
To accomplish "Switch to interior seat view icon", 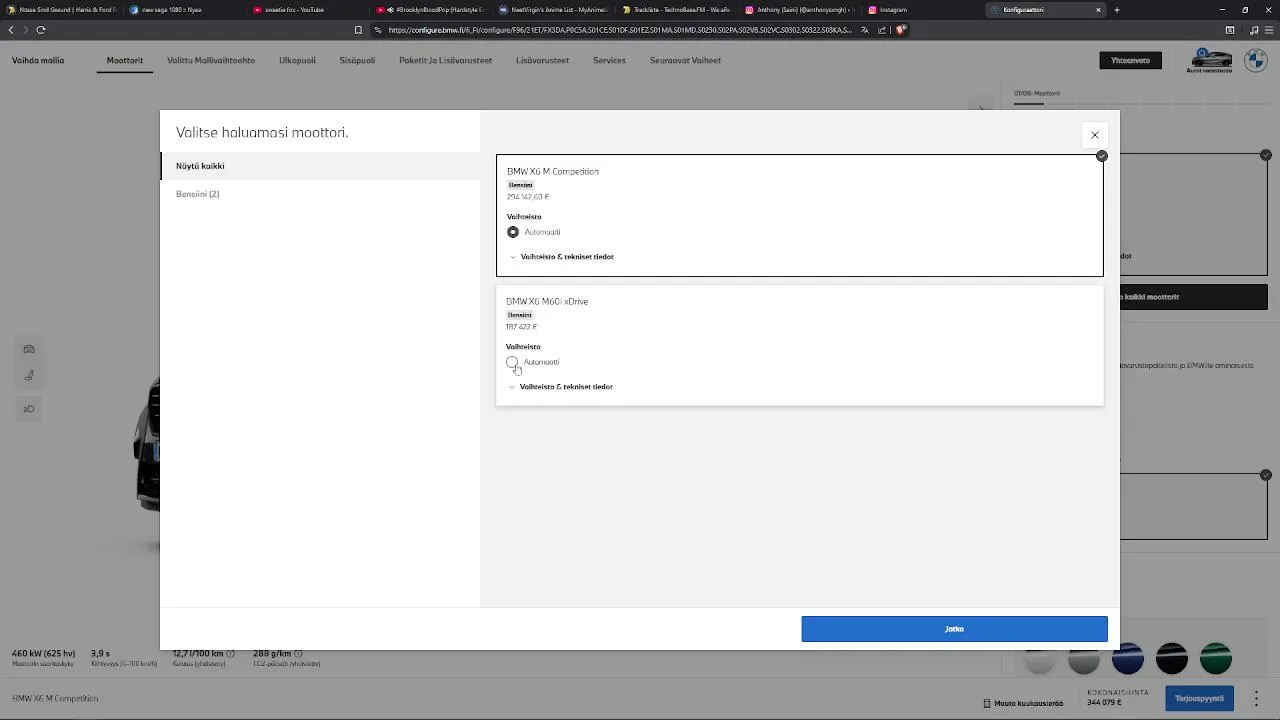I will (29, 375).
